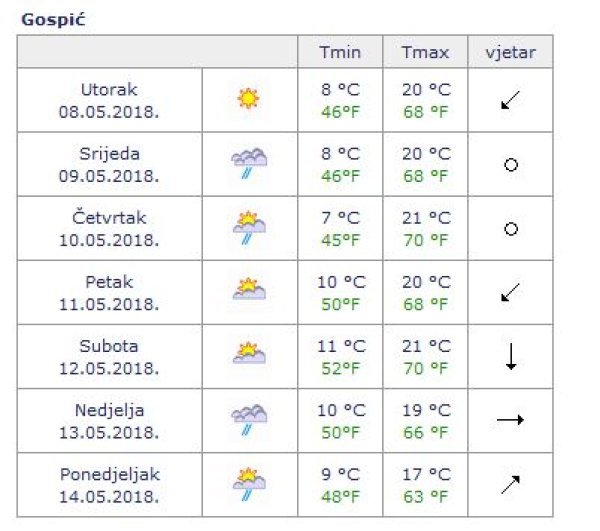600x531 pixels.
Task: Click the 21 °C maximum temperature for Četvrtak
Action: 426,218
